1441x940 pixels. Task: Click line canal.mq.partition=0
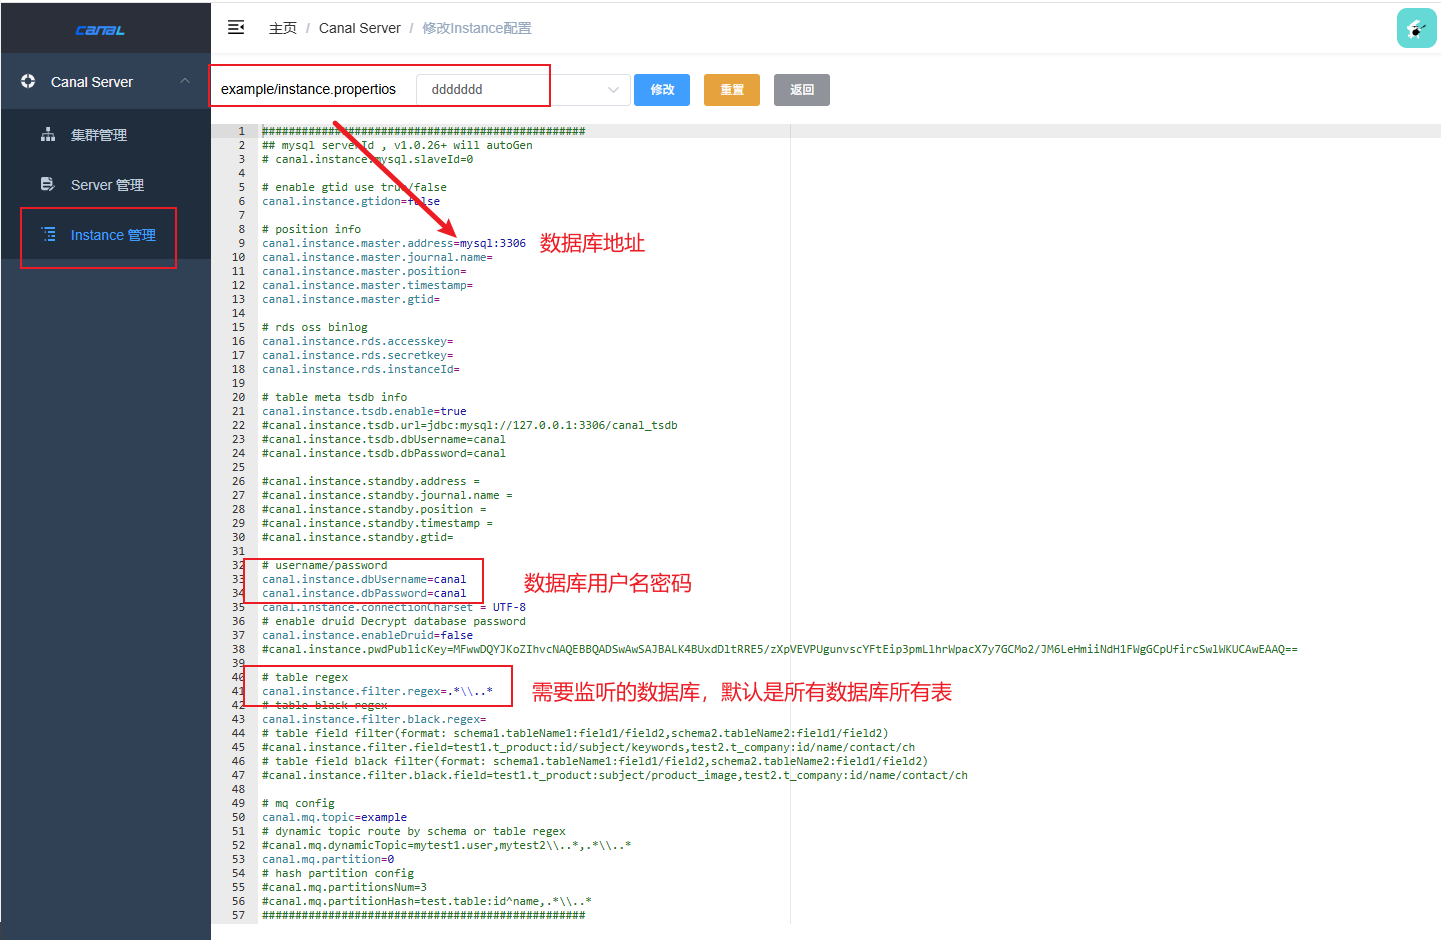pyautogui.click(x=328, y=859)
